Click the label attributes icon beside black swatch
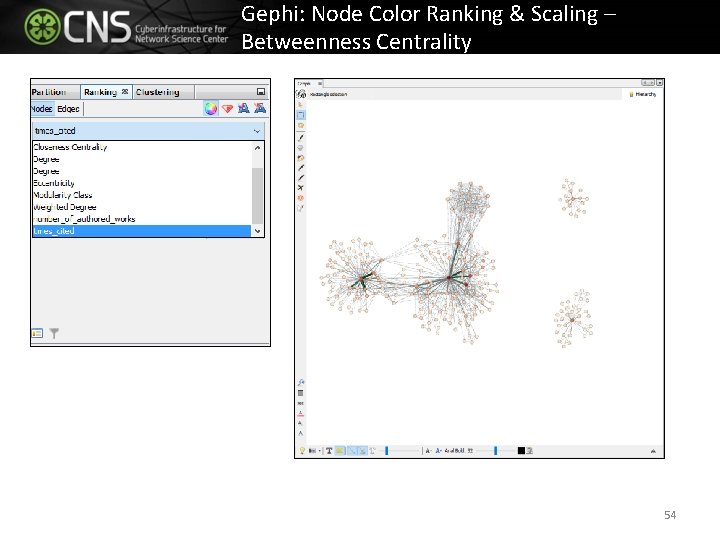 point(529,451)
